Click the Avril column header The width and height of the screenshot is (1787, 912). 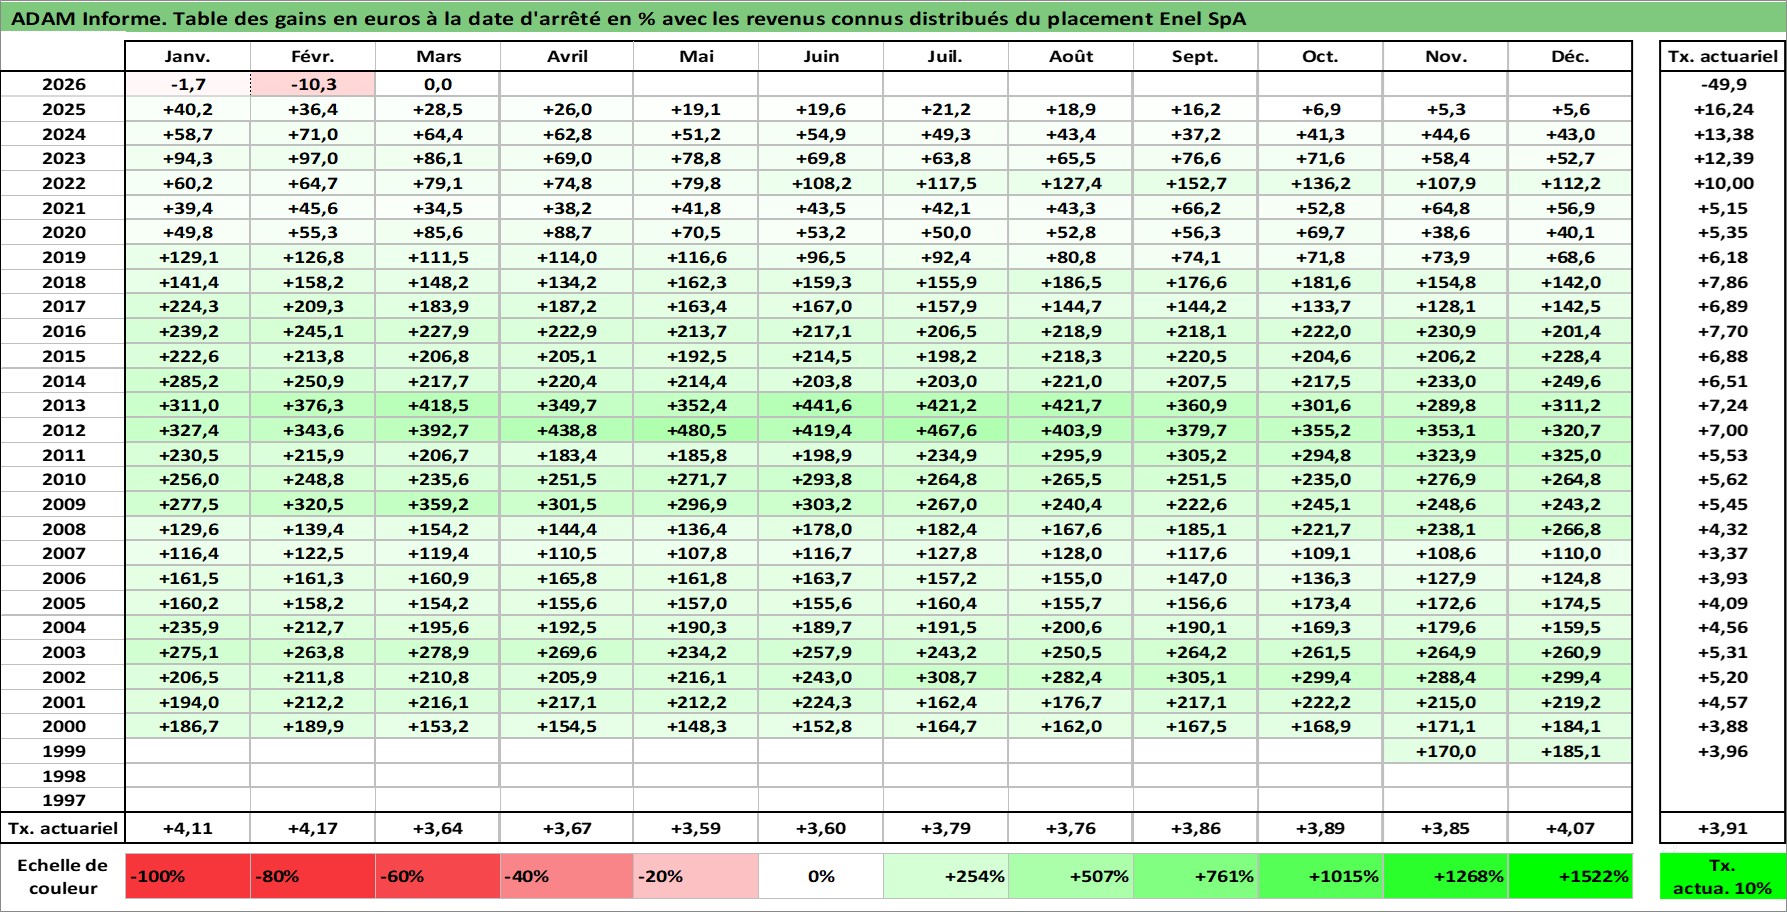[x=566, y=57]
